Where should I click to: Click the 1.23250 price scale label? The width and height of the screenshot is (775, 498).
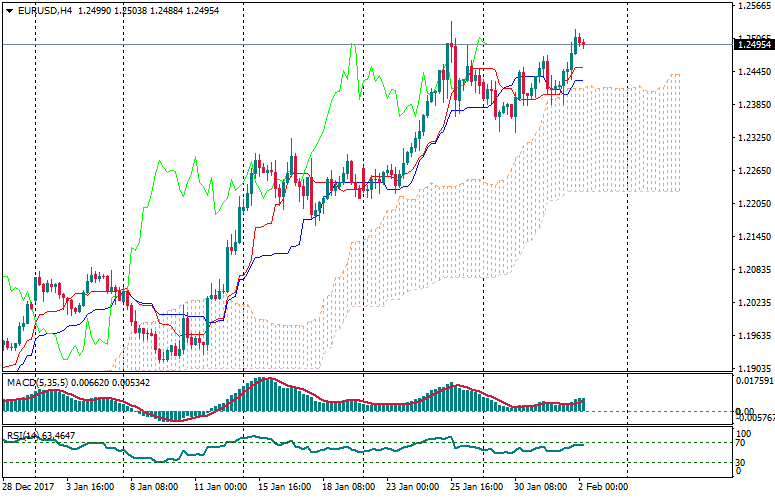point(755,138)
